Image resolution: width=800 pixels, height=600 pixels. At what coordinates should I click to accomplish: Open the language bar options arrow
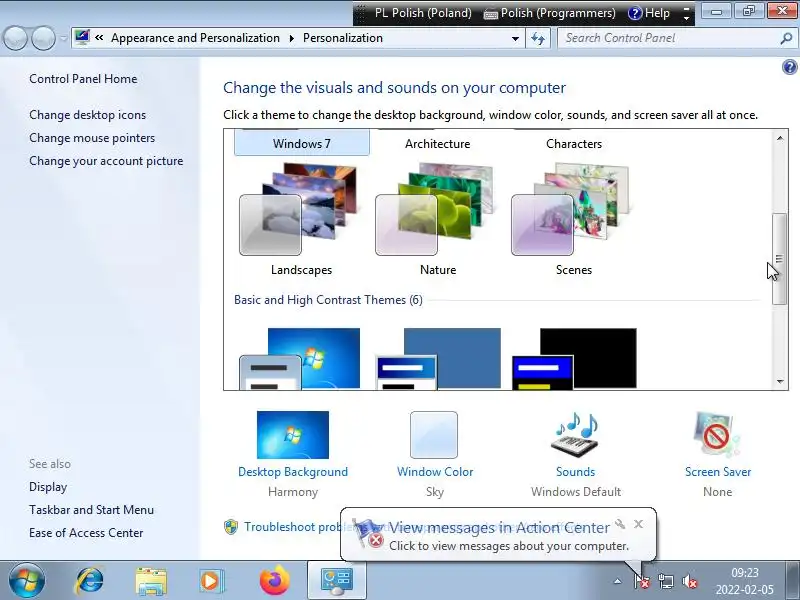coord(687,18)
